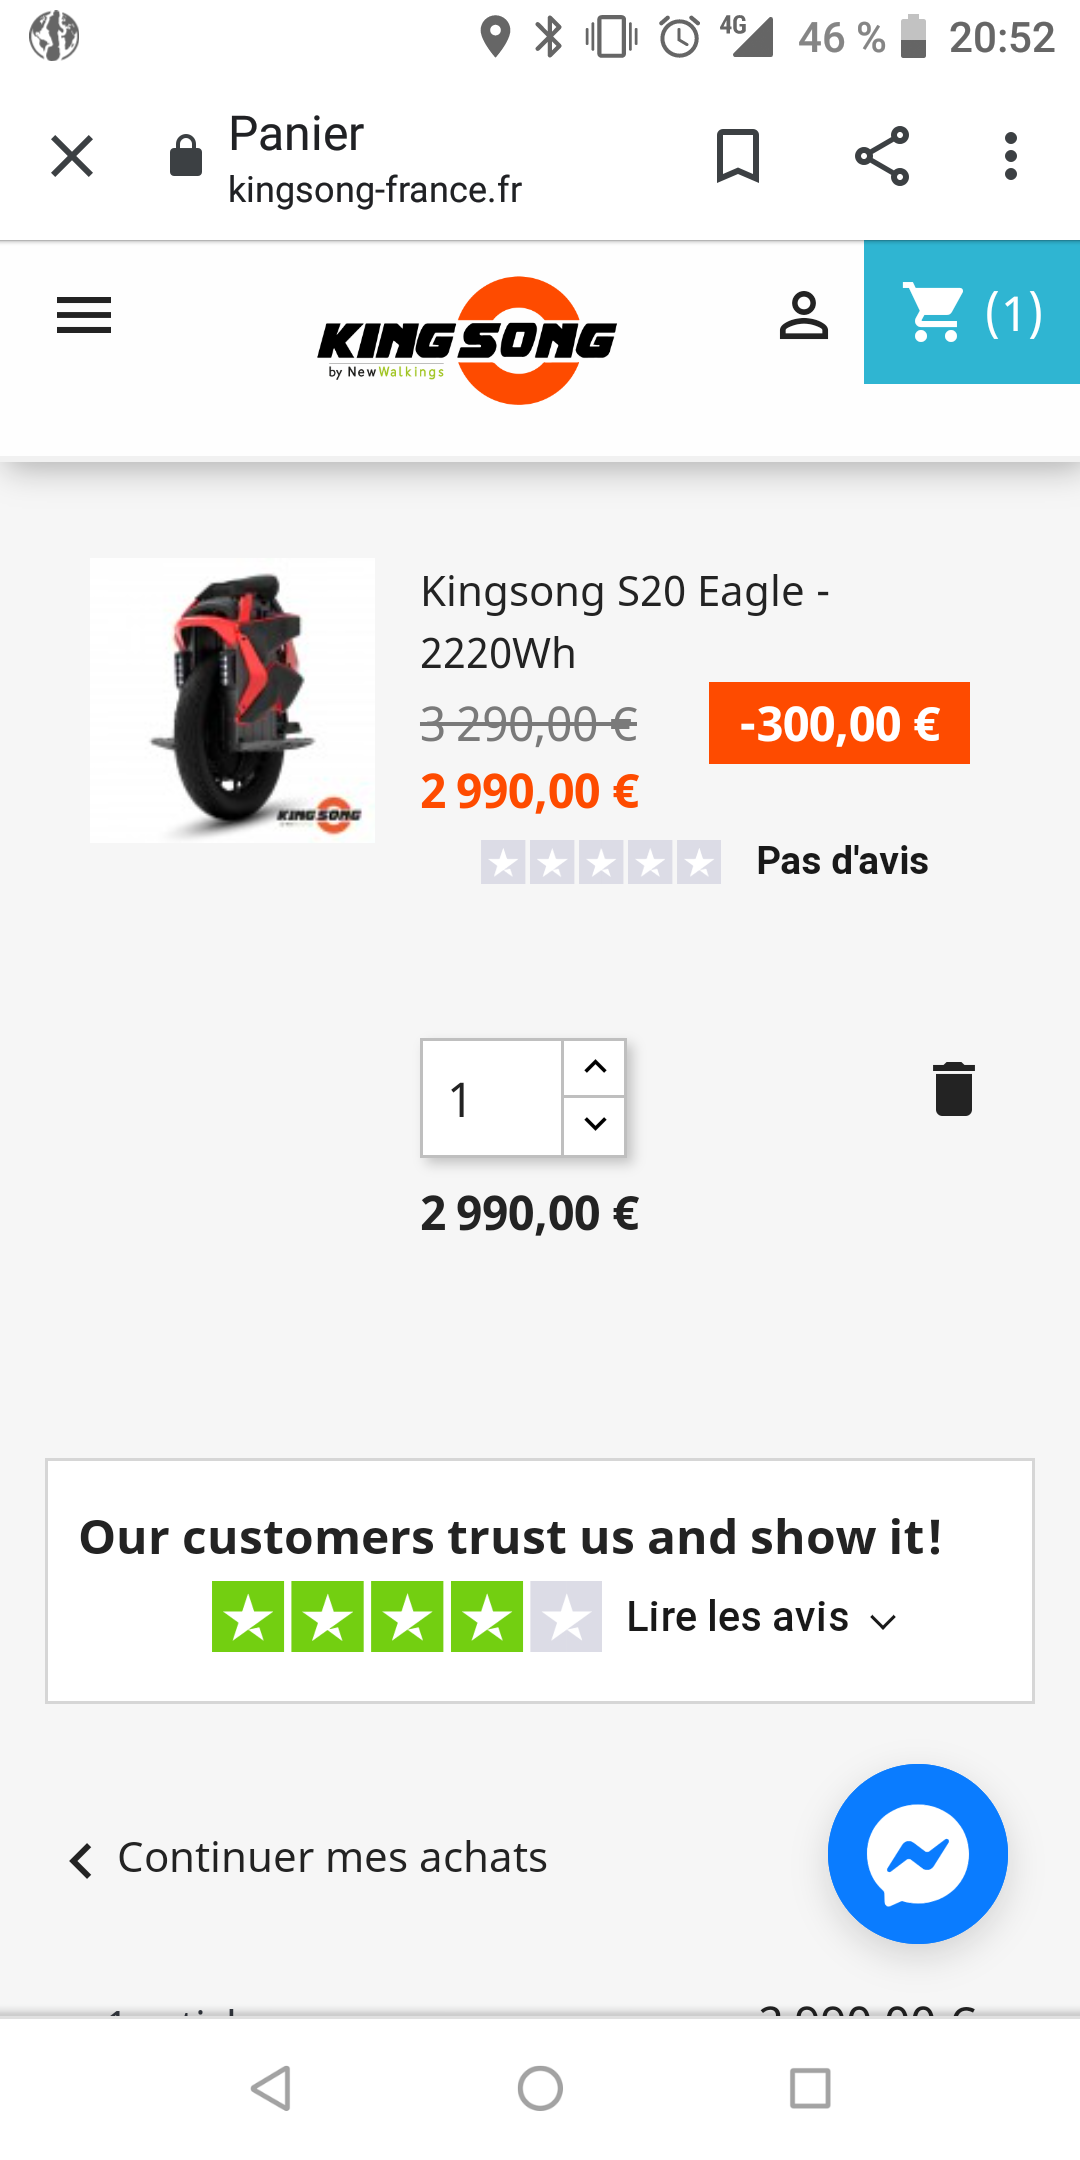Image resolution: width=1080 pixels, height=2160 pixels.
Task: Open the shopping cart with one item
Action: (972, 312)
